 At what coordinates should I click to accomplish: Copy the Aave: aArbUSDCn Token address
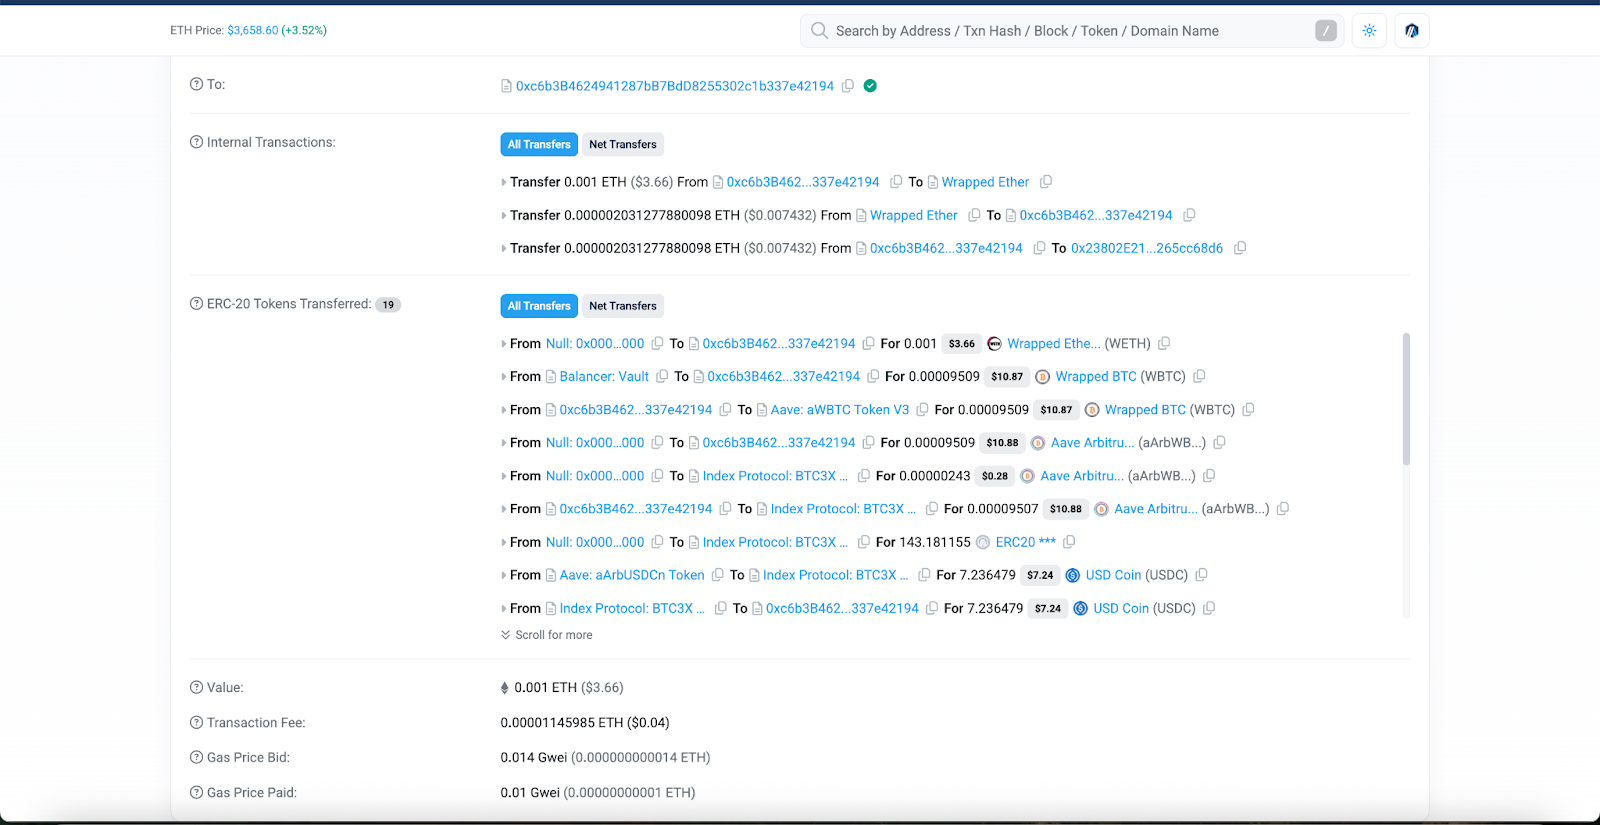717,575
